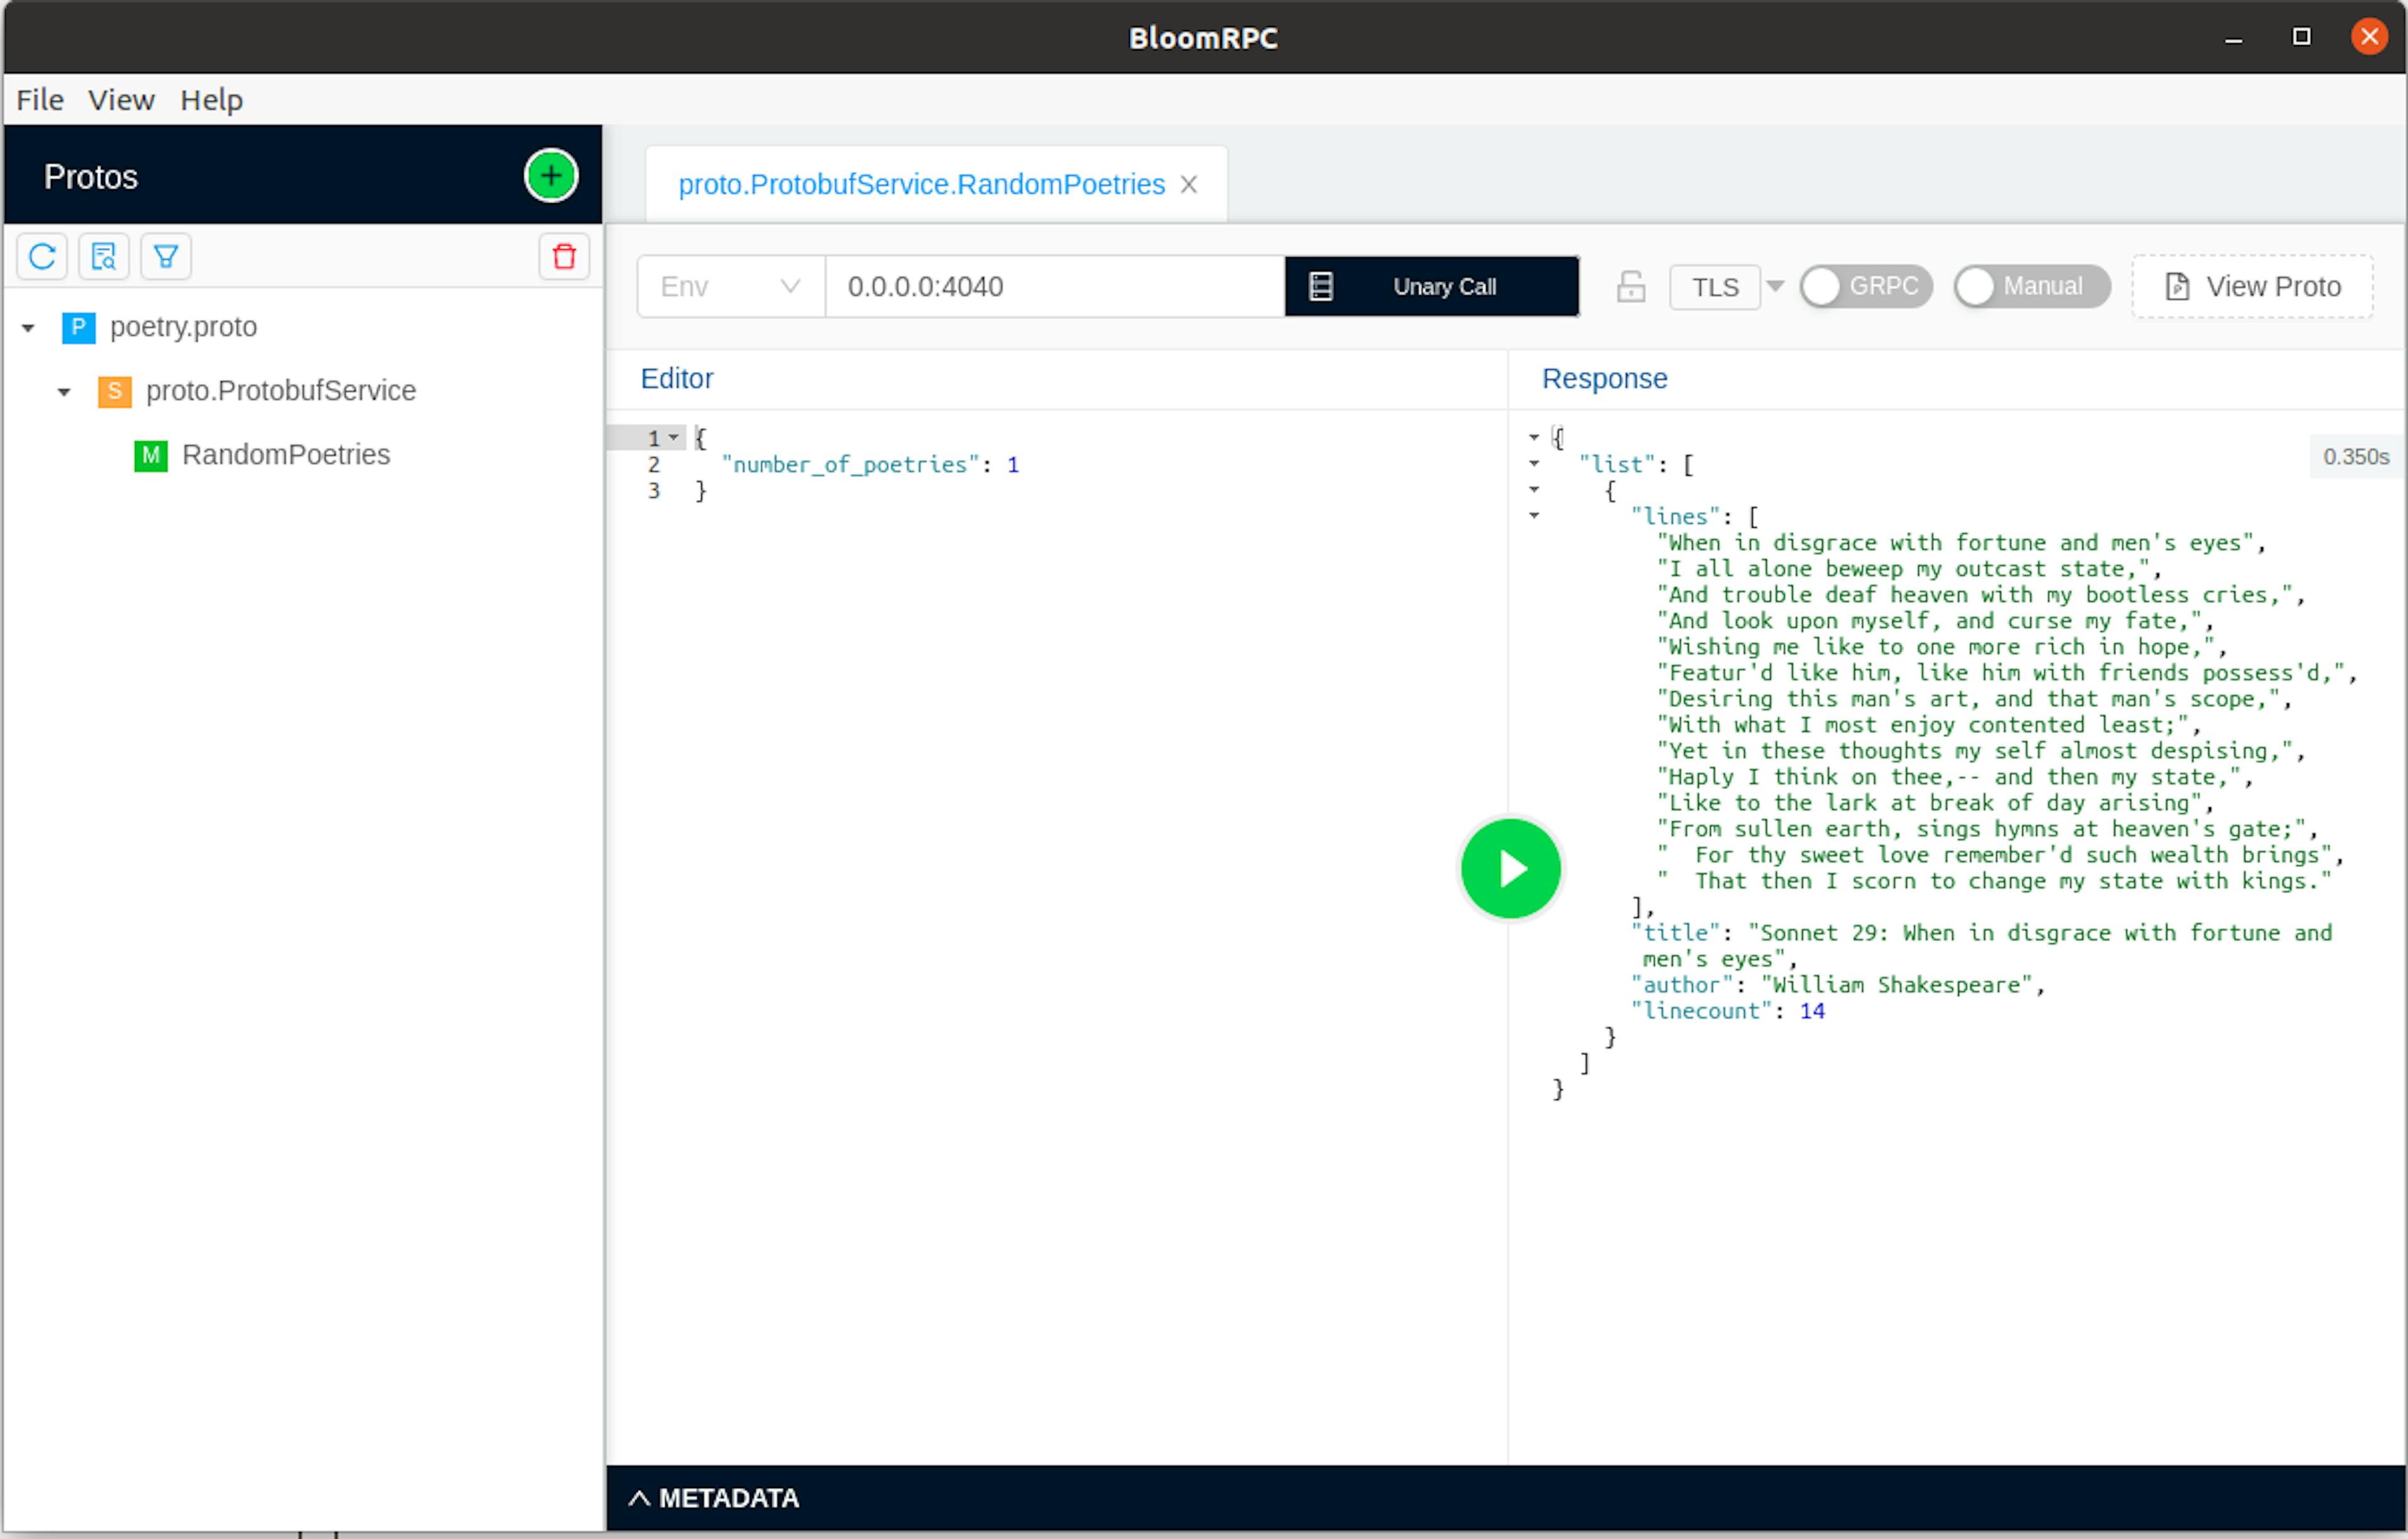This screenshot has width=2408, height=1539.
Task: Click the server address input field
Action: tap(1054, 287)
